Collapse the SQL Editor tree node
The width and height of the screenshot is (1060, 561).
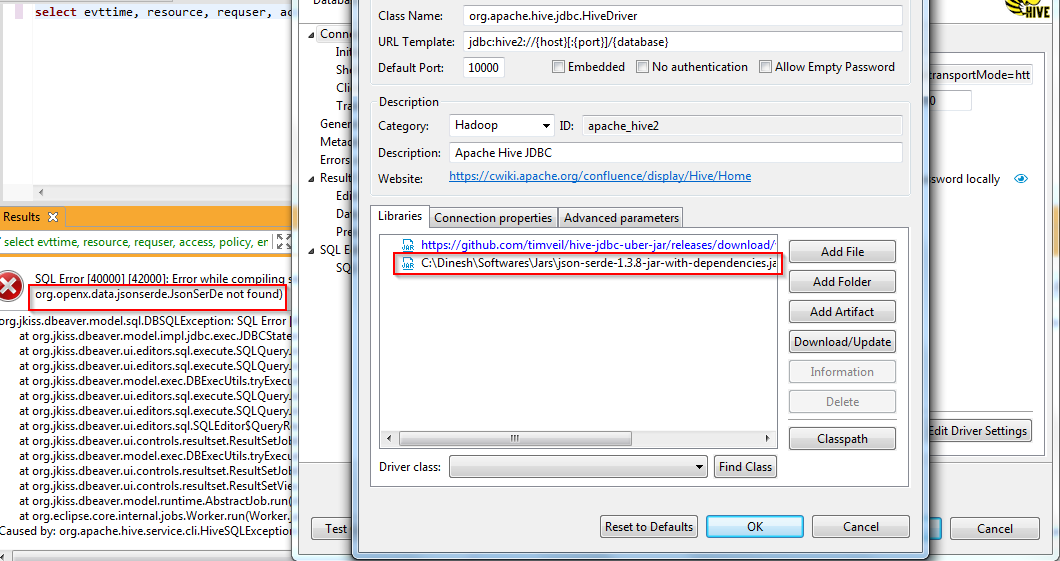[312, 250]
